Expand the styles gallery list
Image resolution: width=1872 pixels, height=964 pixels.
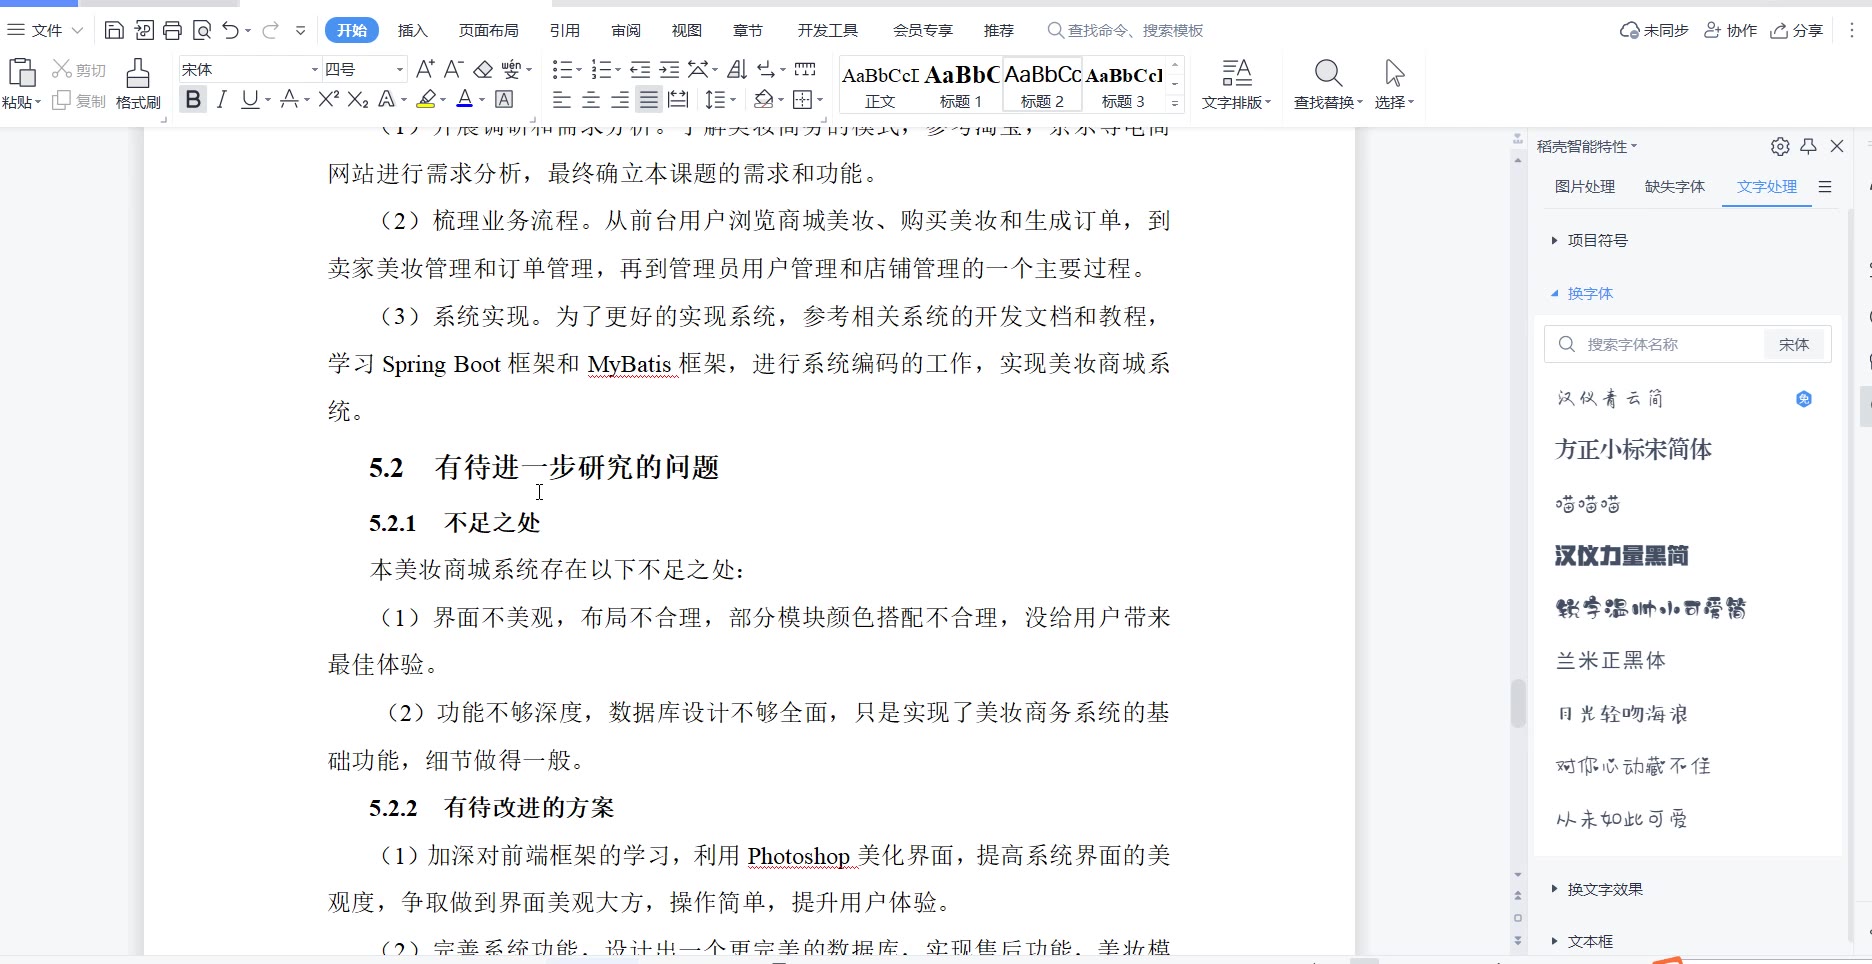(1175, 102)
